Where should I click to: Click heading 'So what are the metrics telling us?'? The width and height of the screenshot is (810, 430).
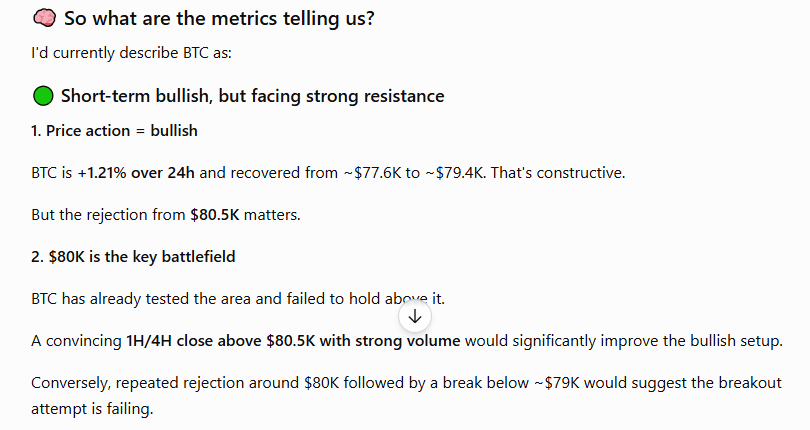point(219,19)
